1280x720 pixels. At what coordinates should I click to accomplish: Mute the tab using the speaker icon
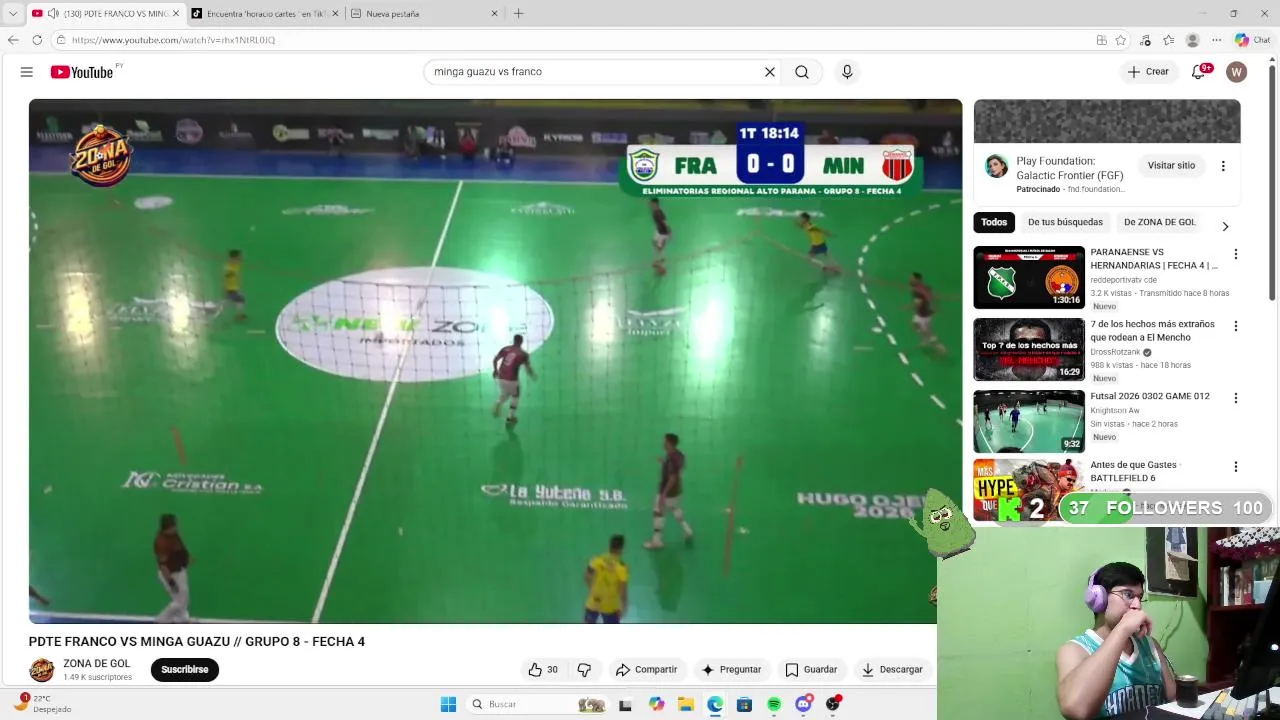pyautogui.click(x=52, y=14)
